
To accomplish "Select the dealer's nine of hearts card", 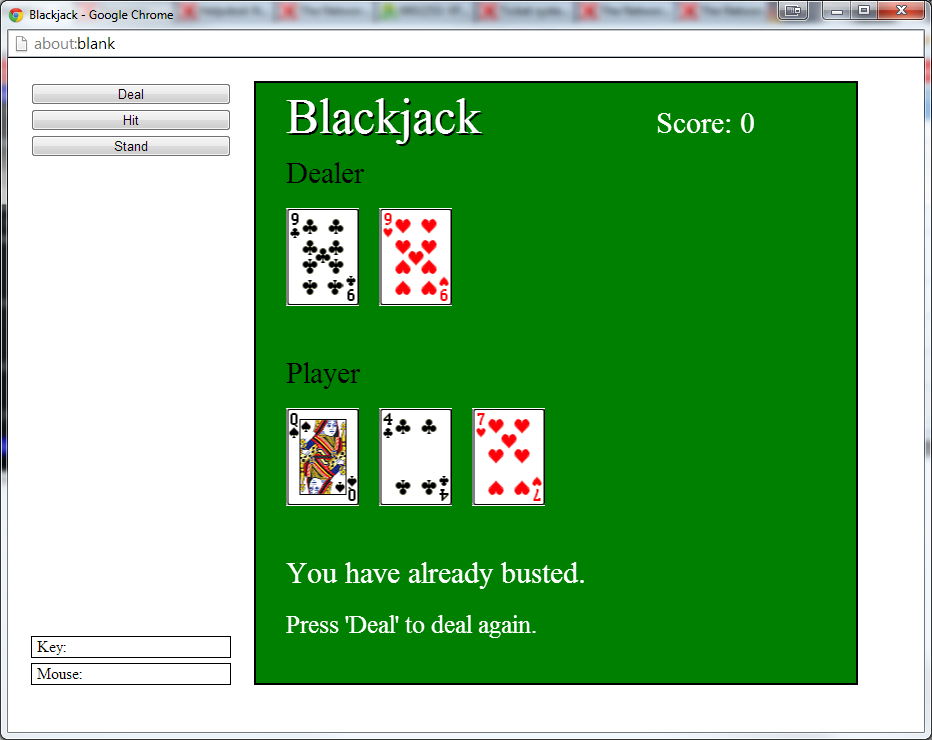I will (416, 257).
